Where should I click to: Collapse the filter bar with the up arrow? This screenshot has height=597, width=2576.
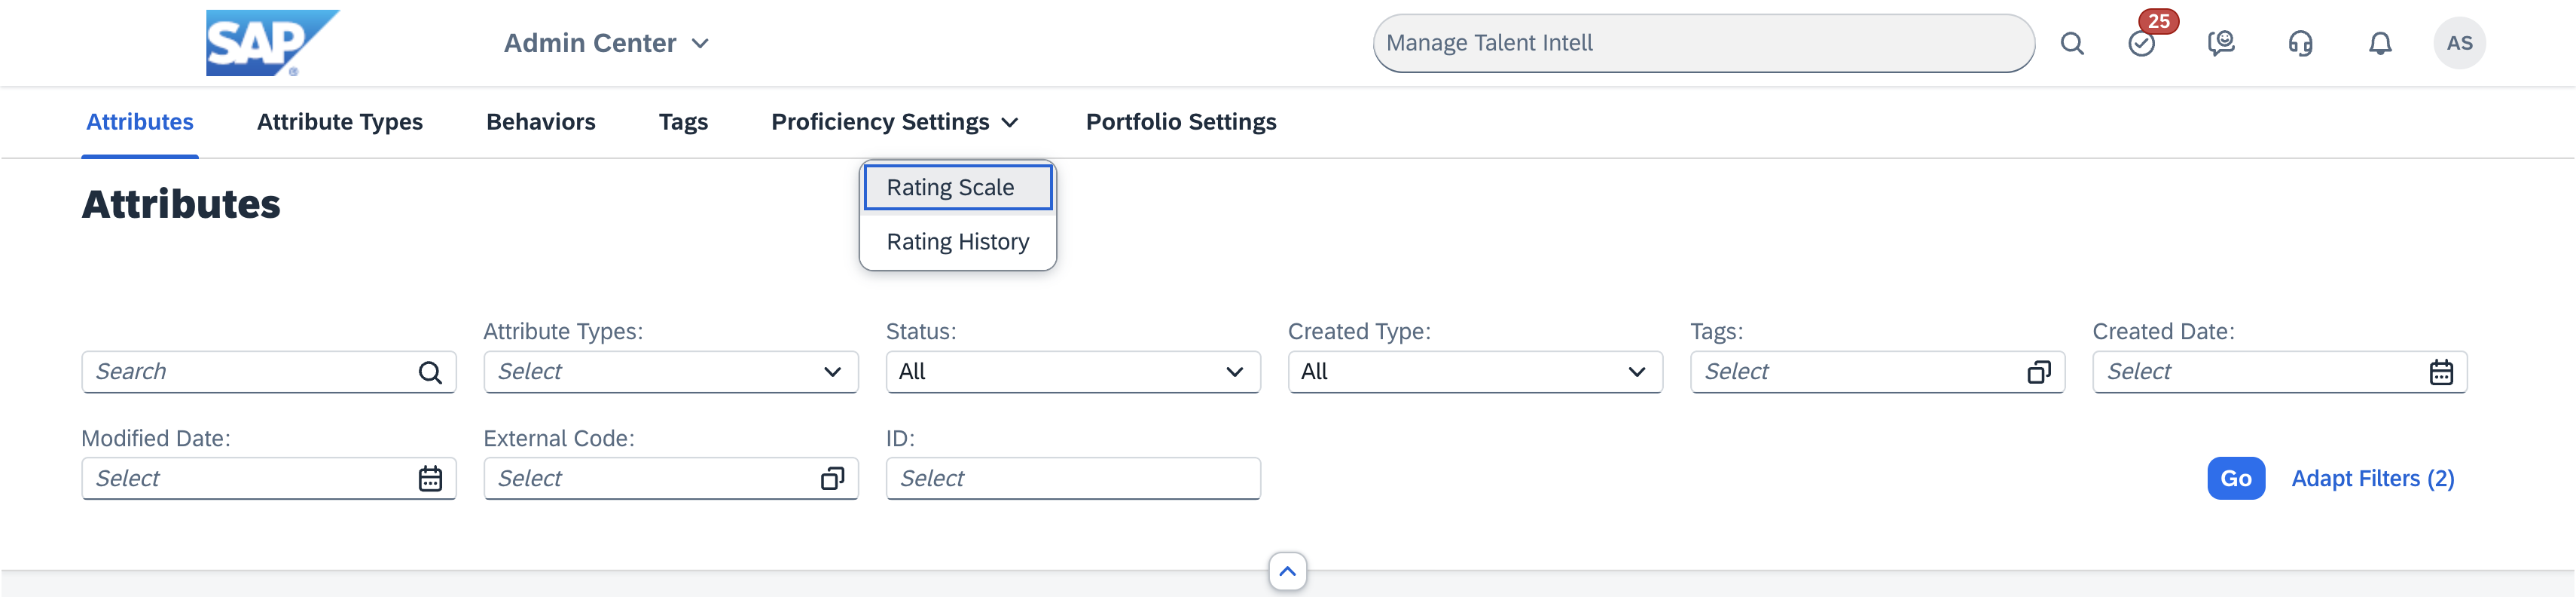point(1288,571)
